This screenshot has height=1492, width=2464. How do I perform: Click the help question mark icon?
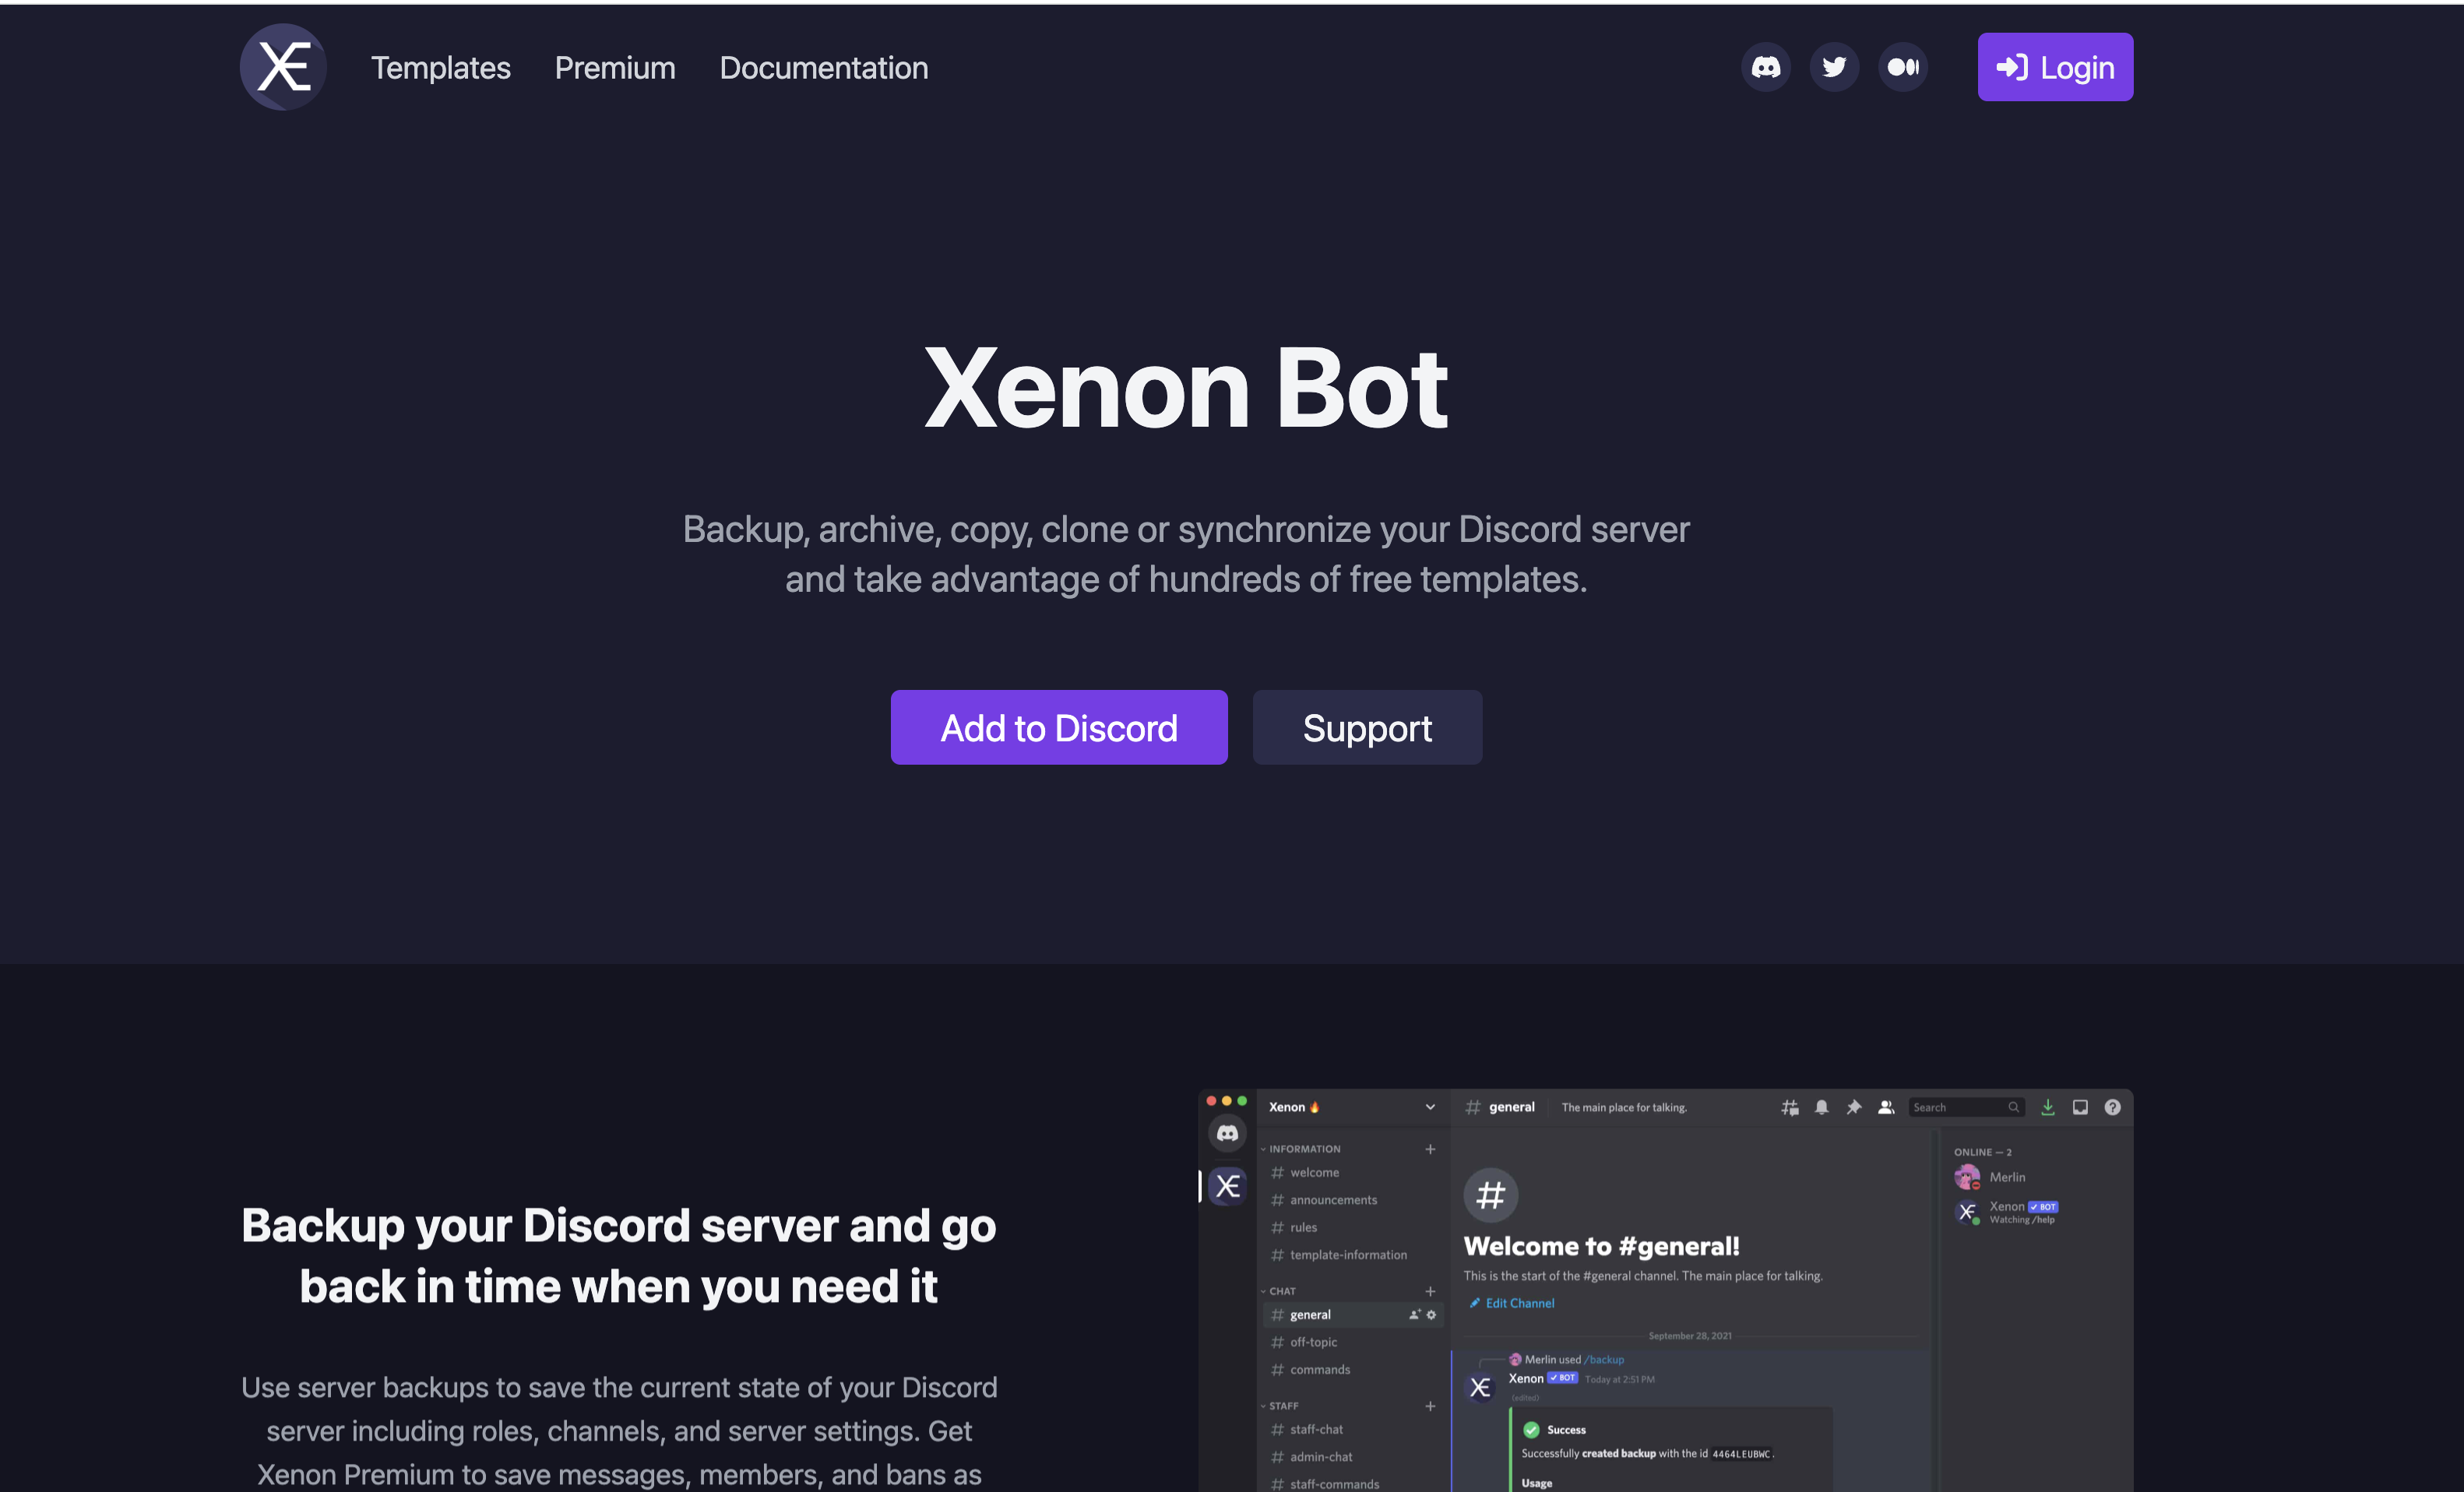pyautogui.click(x=2112, y=1107)
